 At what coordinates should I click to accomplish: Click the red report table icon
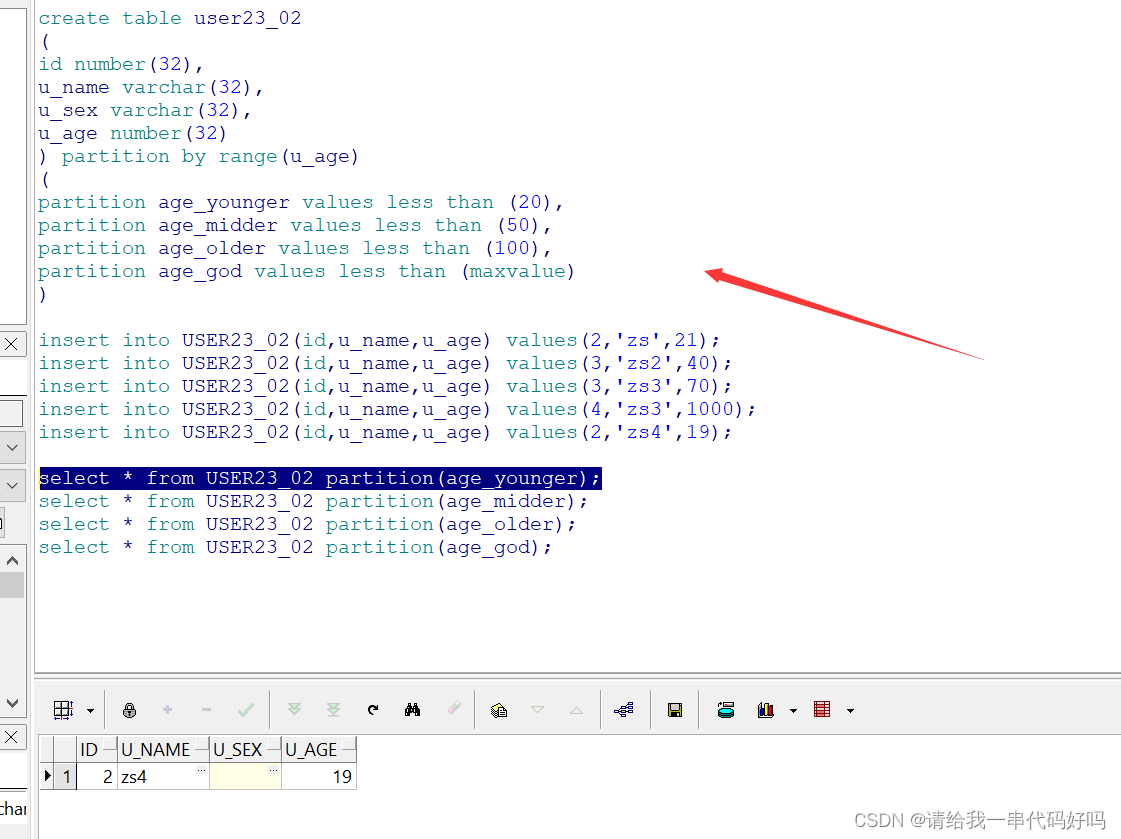822,710
